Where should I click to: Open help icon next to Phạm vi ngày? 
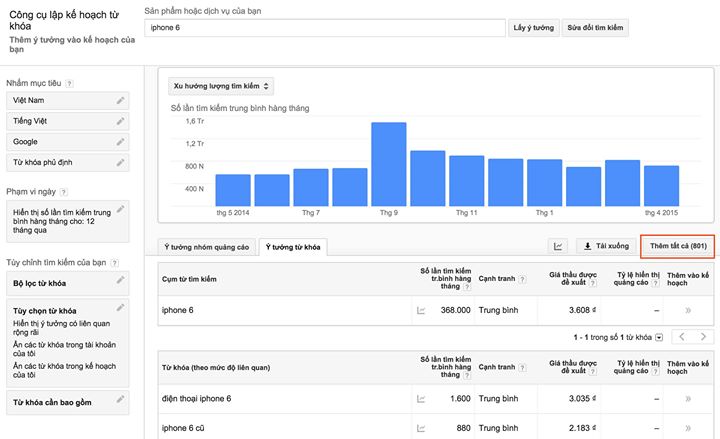(x=64, y=192)
